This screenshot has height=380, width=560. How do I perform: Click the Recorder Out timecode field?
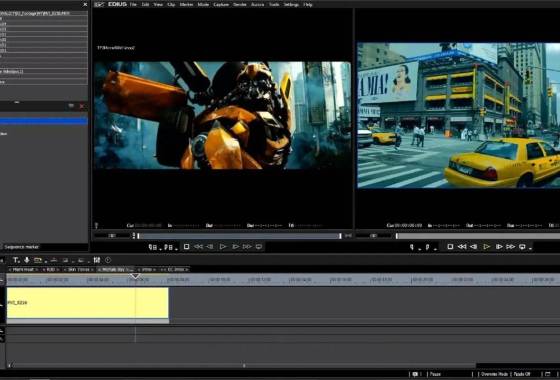484,226
